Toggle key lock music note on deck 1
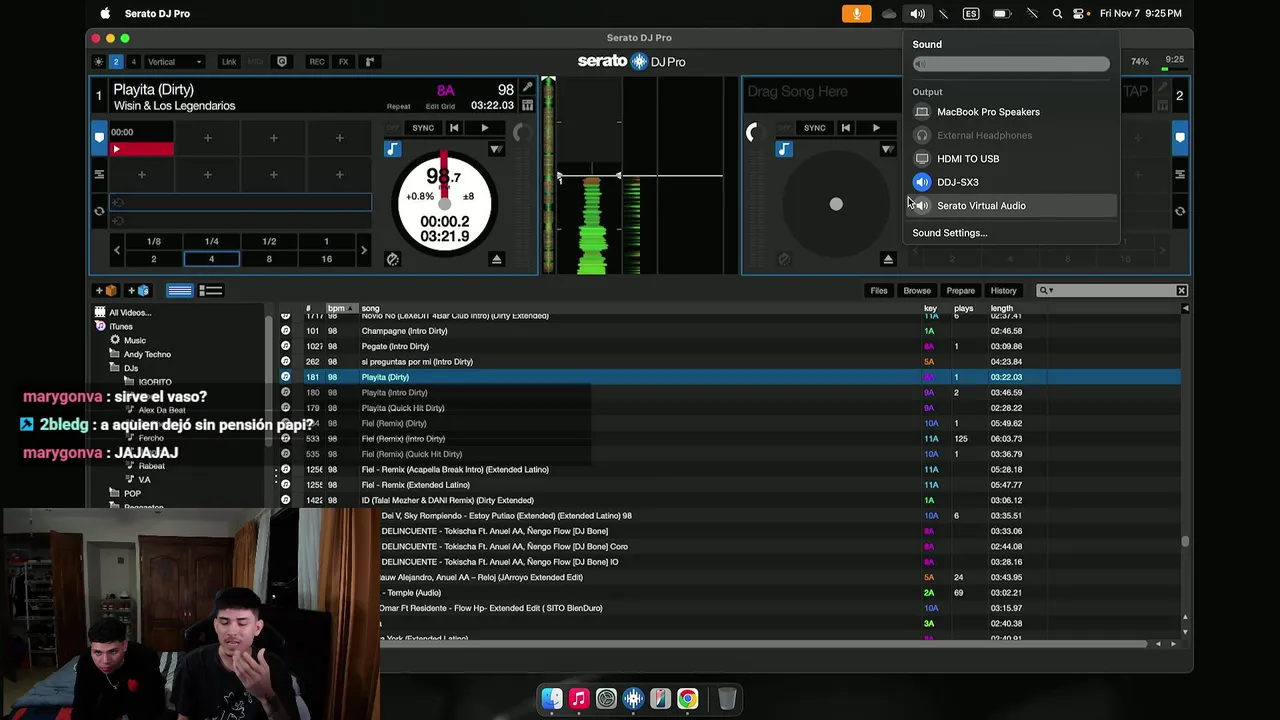 [392, 149]
